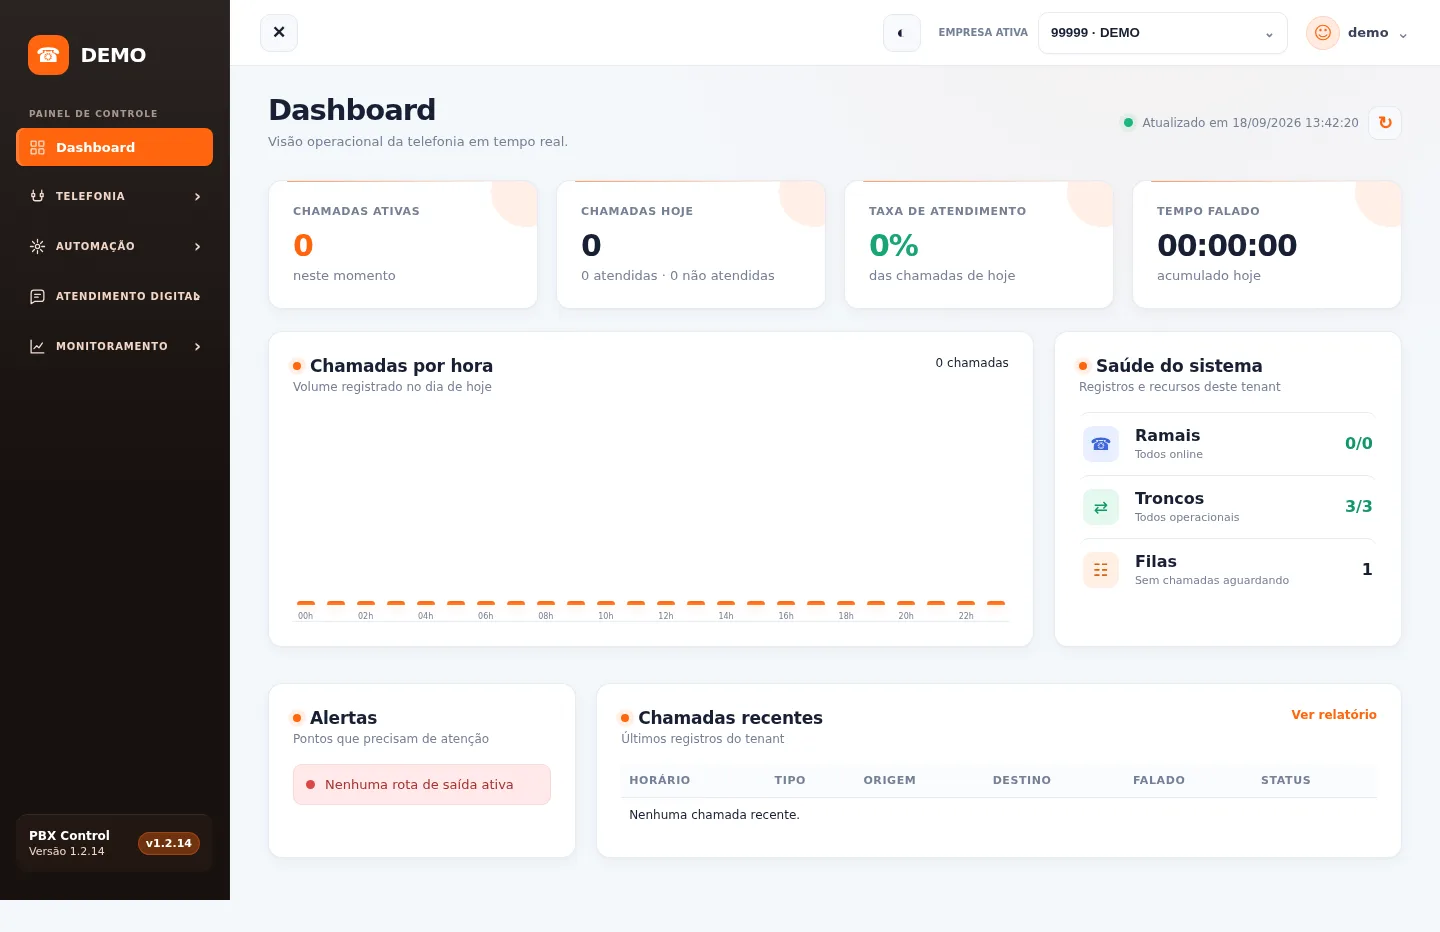Screen dimensions: 1440x932
Task: Open the Automação sidebar section
Action: click(x=114, y=246)
